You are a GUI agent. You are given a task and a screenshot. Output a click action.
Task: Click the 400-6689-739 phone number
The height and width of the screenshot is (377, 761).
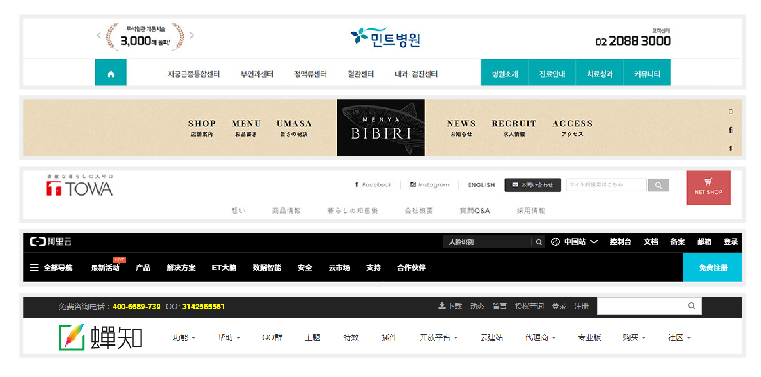tap(136, 307)
